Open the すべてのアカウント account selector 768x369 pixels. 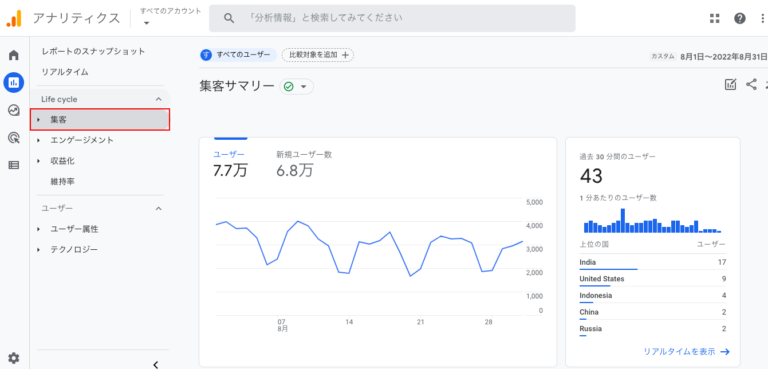point(170,16)
